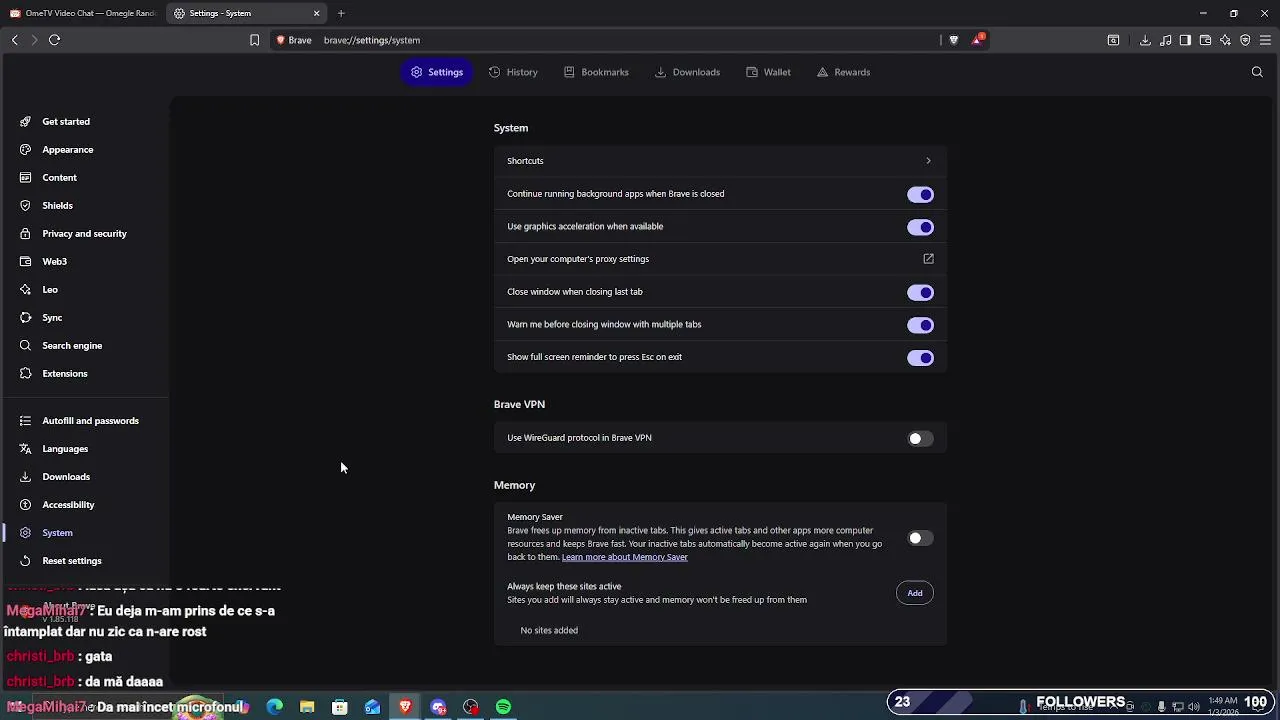Switch to the Rewards tab

coord(843,72)
